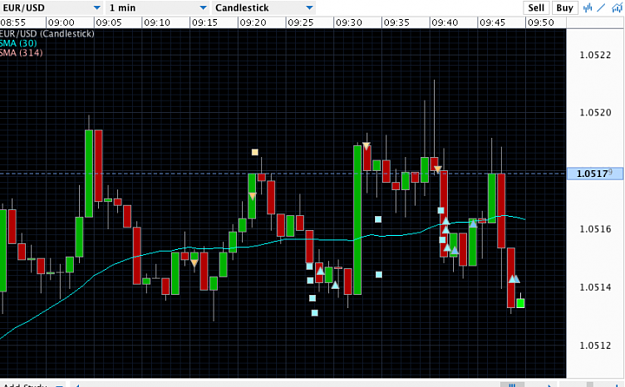The height and width of the screenshot is (387, 625).
Task: Click the Sell button
Action: [x=536, y=8]
